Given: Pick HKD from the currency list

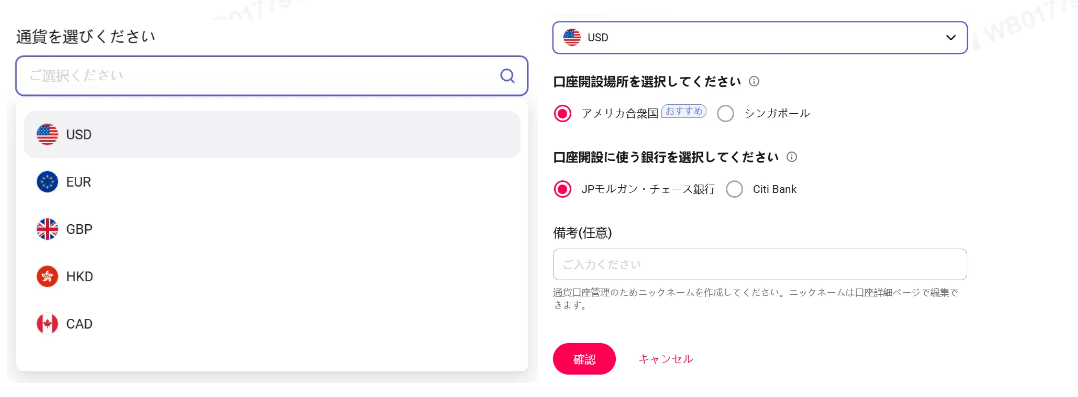Looking at the screenshot, I should tap(272, 277).
